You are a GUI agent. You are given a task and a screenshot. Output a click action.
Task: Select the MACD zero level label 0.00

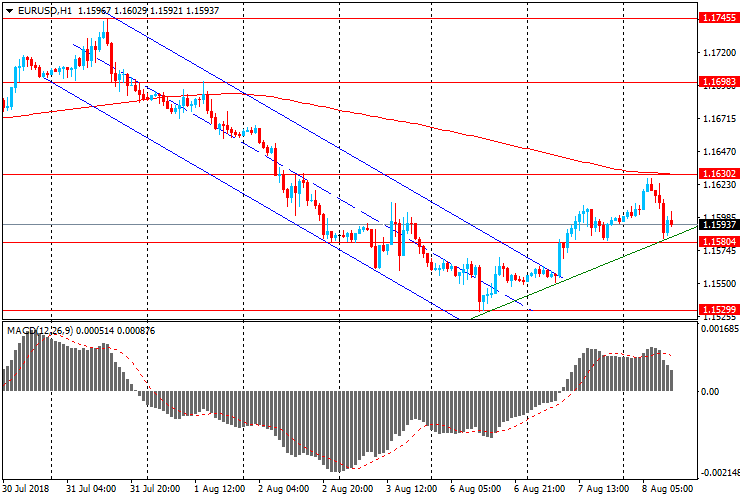pyautogui.click(x=710, y=391)
